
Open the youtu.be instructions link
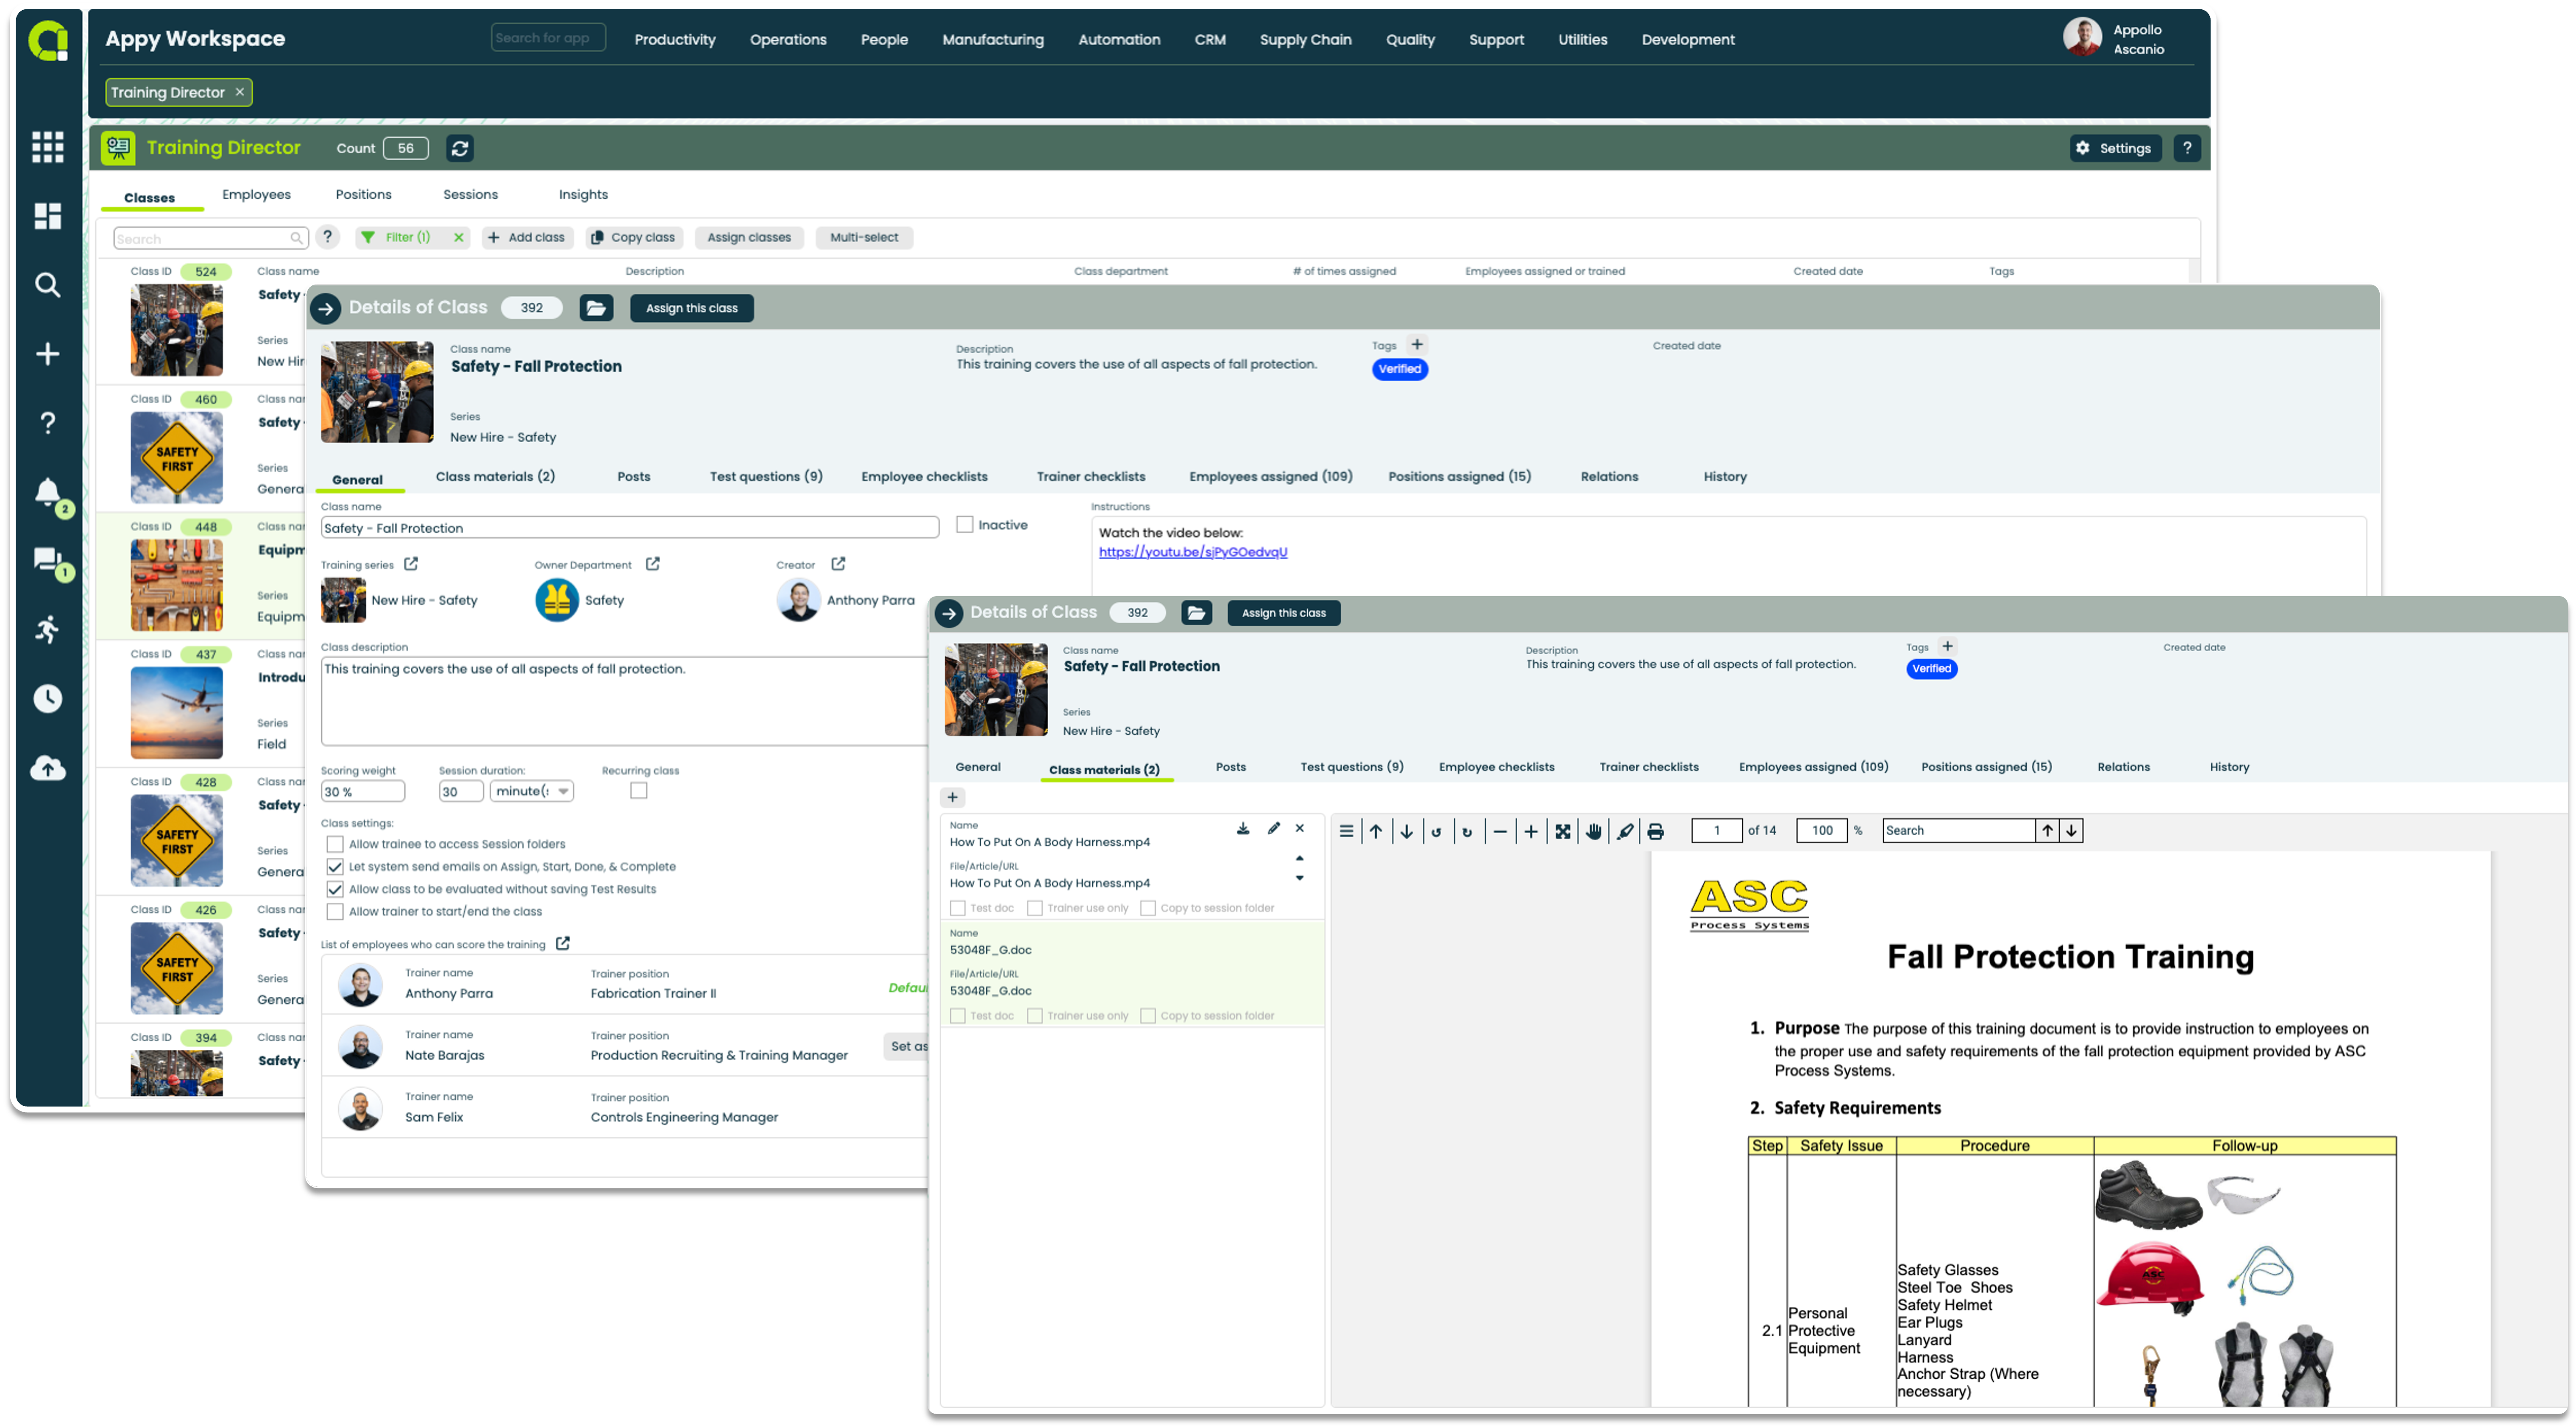[x=1193, y=551]
